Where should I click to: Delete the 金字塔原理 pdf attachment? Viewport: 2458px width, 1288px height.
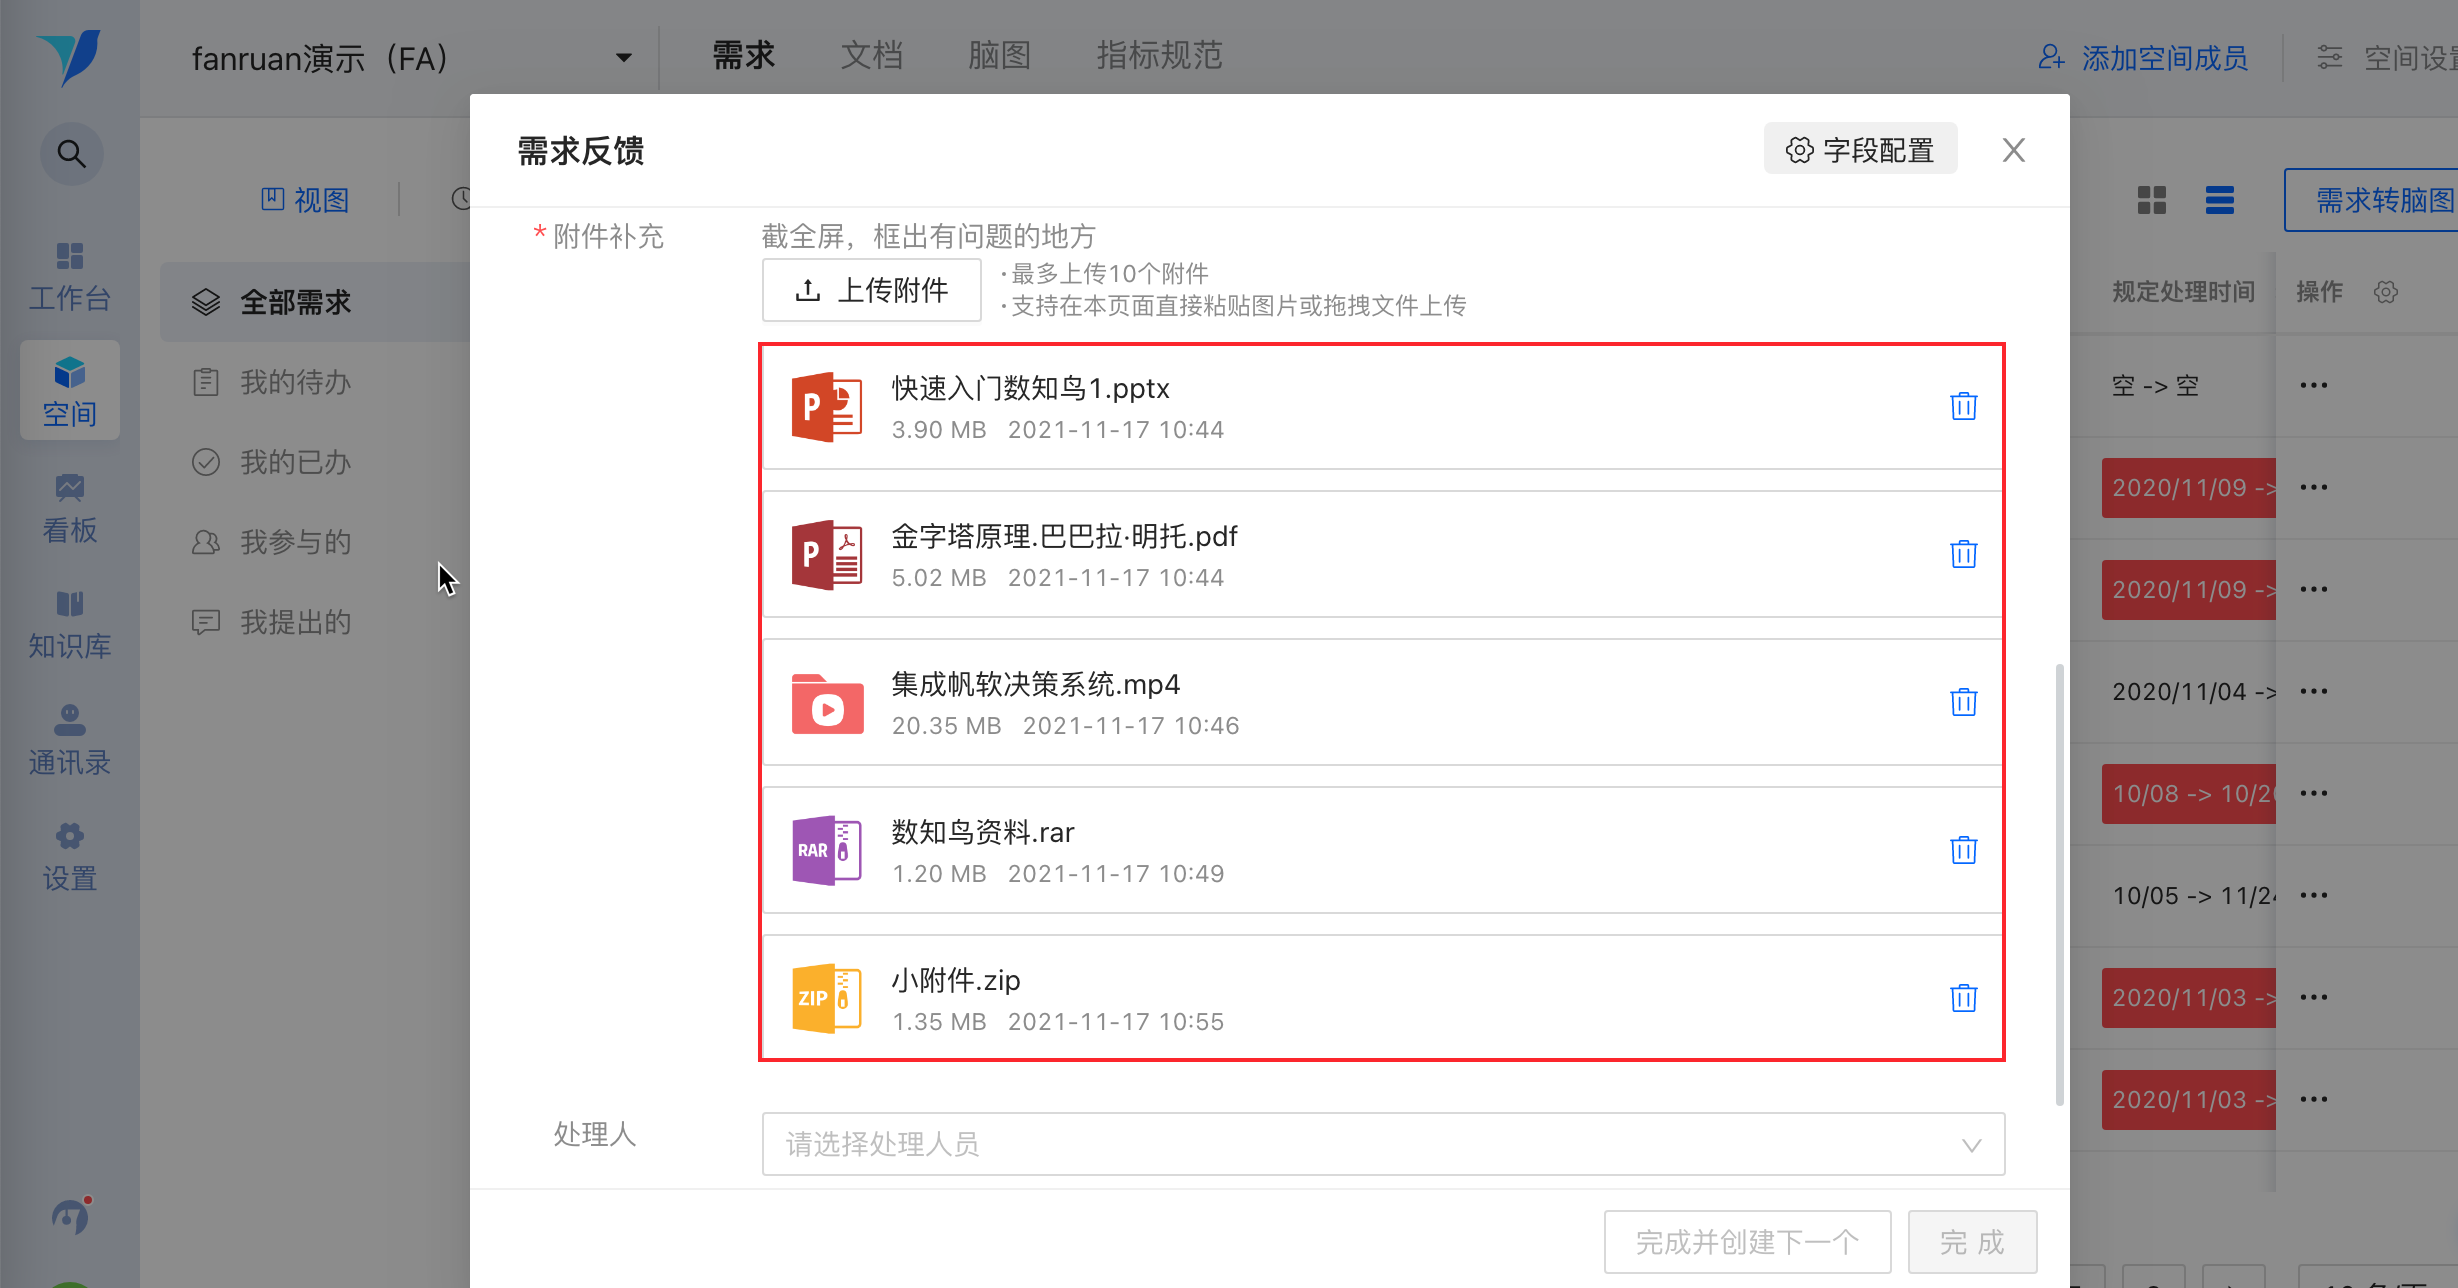[1963, 554]
